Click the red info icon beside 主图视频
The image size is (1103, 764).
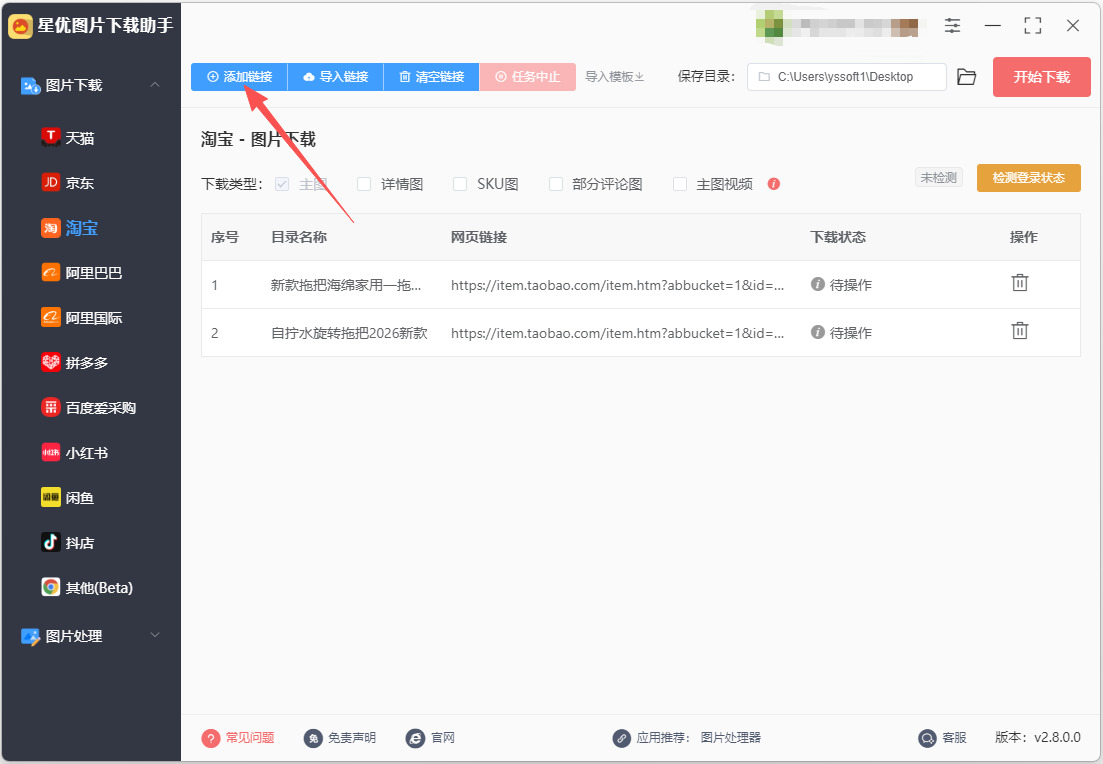point(774,184)
